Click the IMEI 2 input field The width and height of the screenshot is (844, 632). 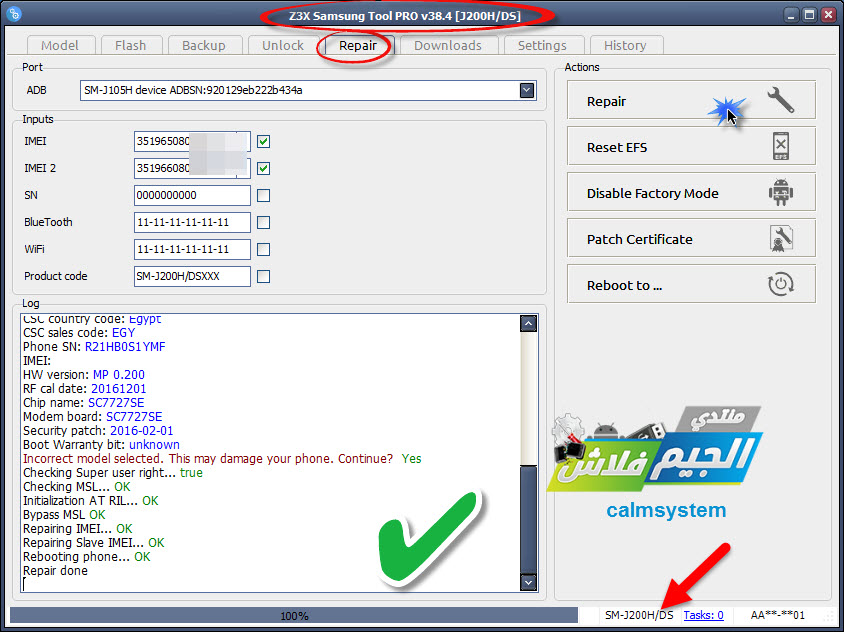pyautogui.click(x=192, y=168)
